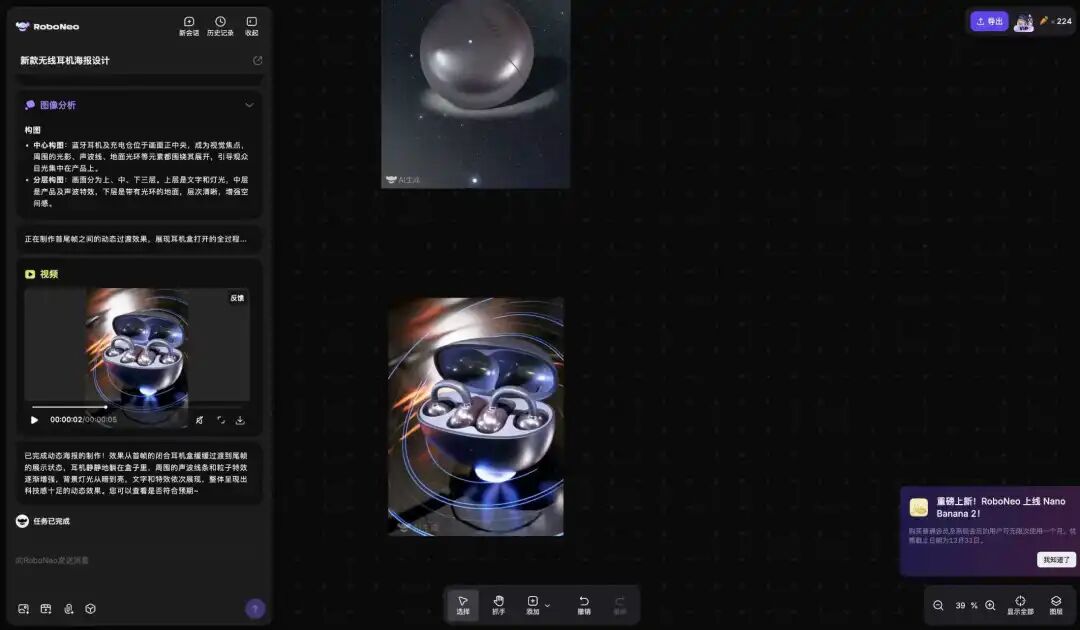Zoom out the canvas with minus magnifier
Screen dimensions: 1080x630
tap(938, 605)
